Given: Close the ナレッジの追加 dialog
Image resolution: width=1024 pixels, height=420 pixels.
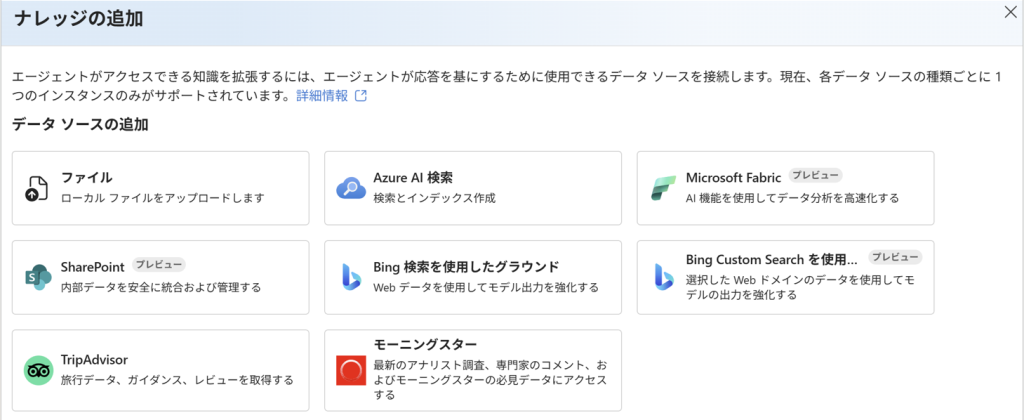Looking at the screenshot, I should pos(1010,14).
